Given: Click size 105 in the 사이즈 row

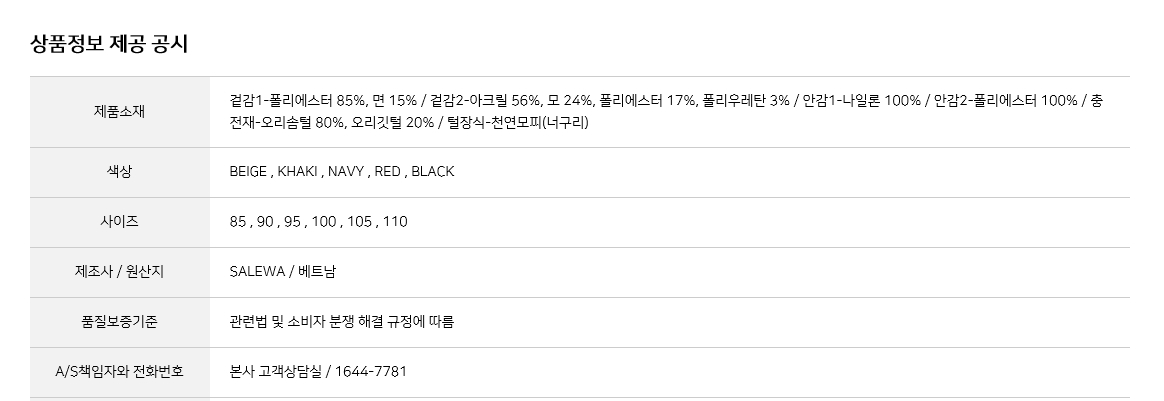Looking at the screenshot, I should click(357, 222).
